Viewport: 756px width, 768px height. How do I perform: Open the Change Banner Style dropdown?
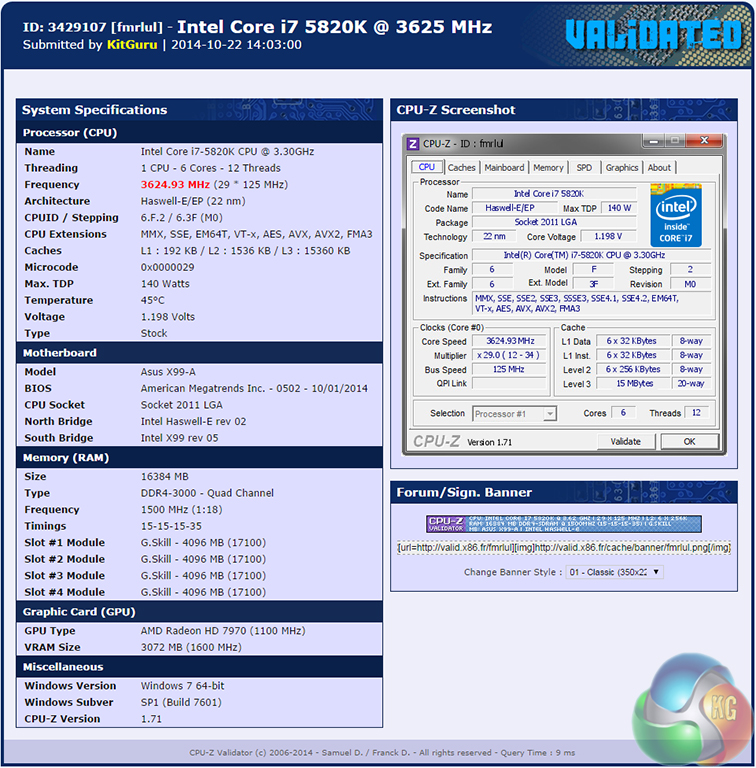(614, 572)
